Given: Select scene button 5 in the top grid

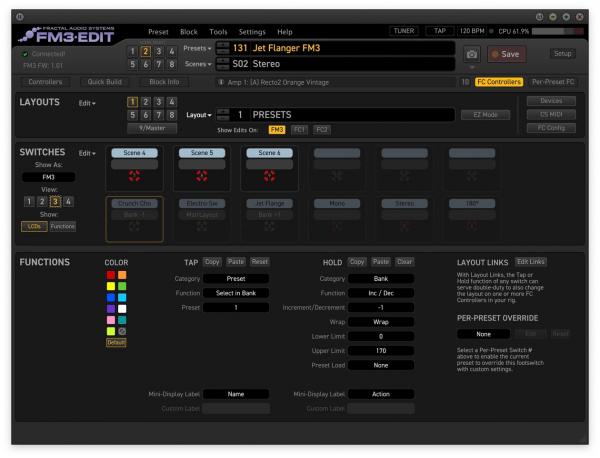Looking at the screenshot, I should [x=132, y=64].
